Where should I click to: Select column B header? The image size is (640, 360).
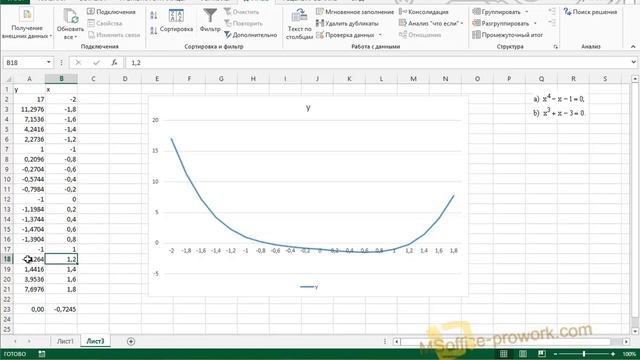pyautogui.click(x=61, y=79)
